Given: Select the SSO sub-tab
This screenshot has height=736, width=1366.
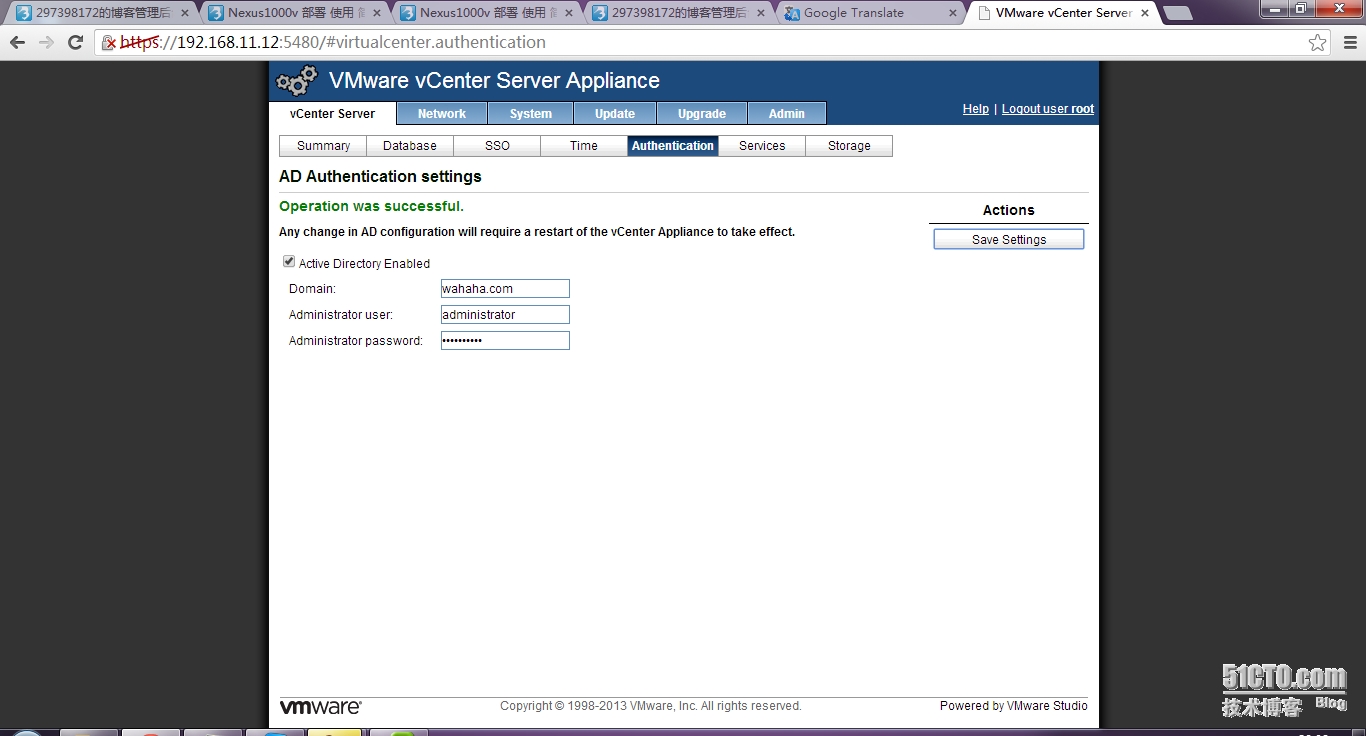Looking at the screenshot, I should (x=497, y=146).
